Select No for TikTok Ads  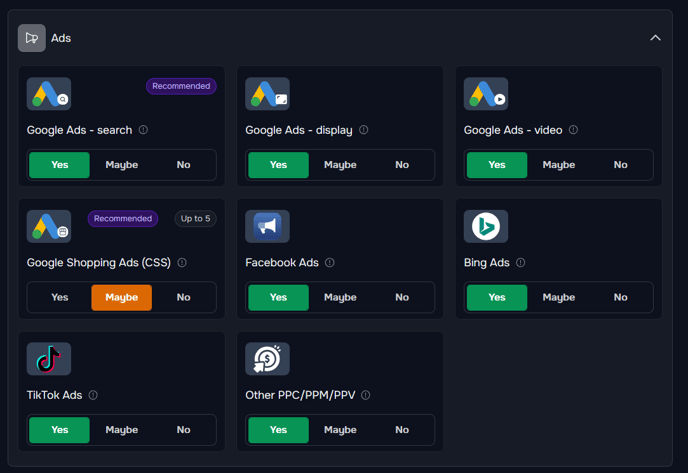(x=183, y=430)
